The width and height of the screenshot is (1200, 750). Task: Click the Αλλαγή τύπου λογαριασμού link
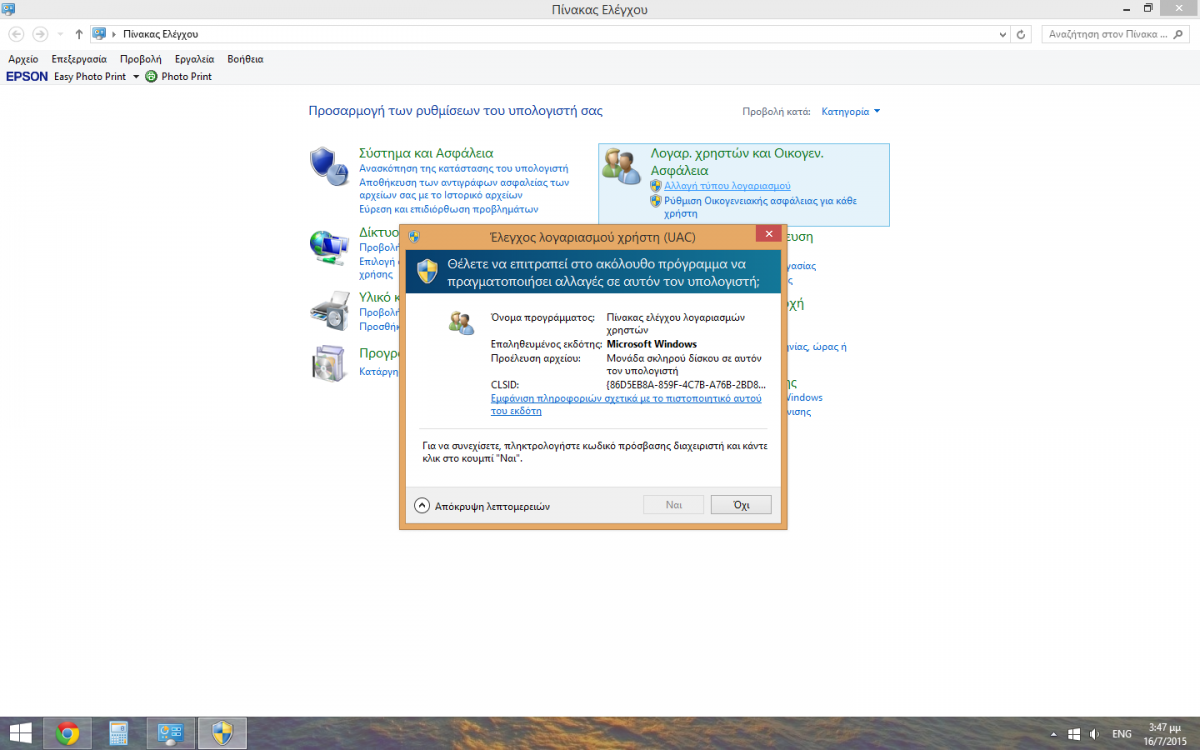[x=727, y=186]
